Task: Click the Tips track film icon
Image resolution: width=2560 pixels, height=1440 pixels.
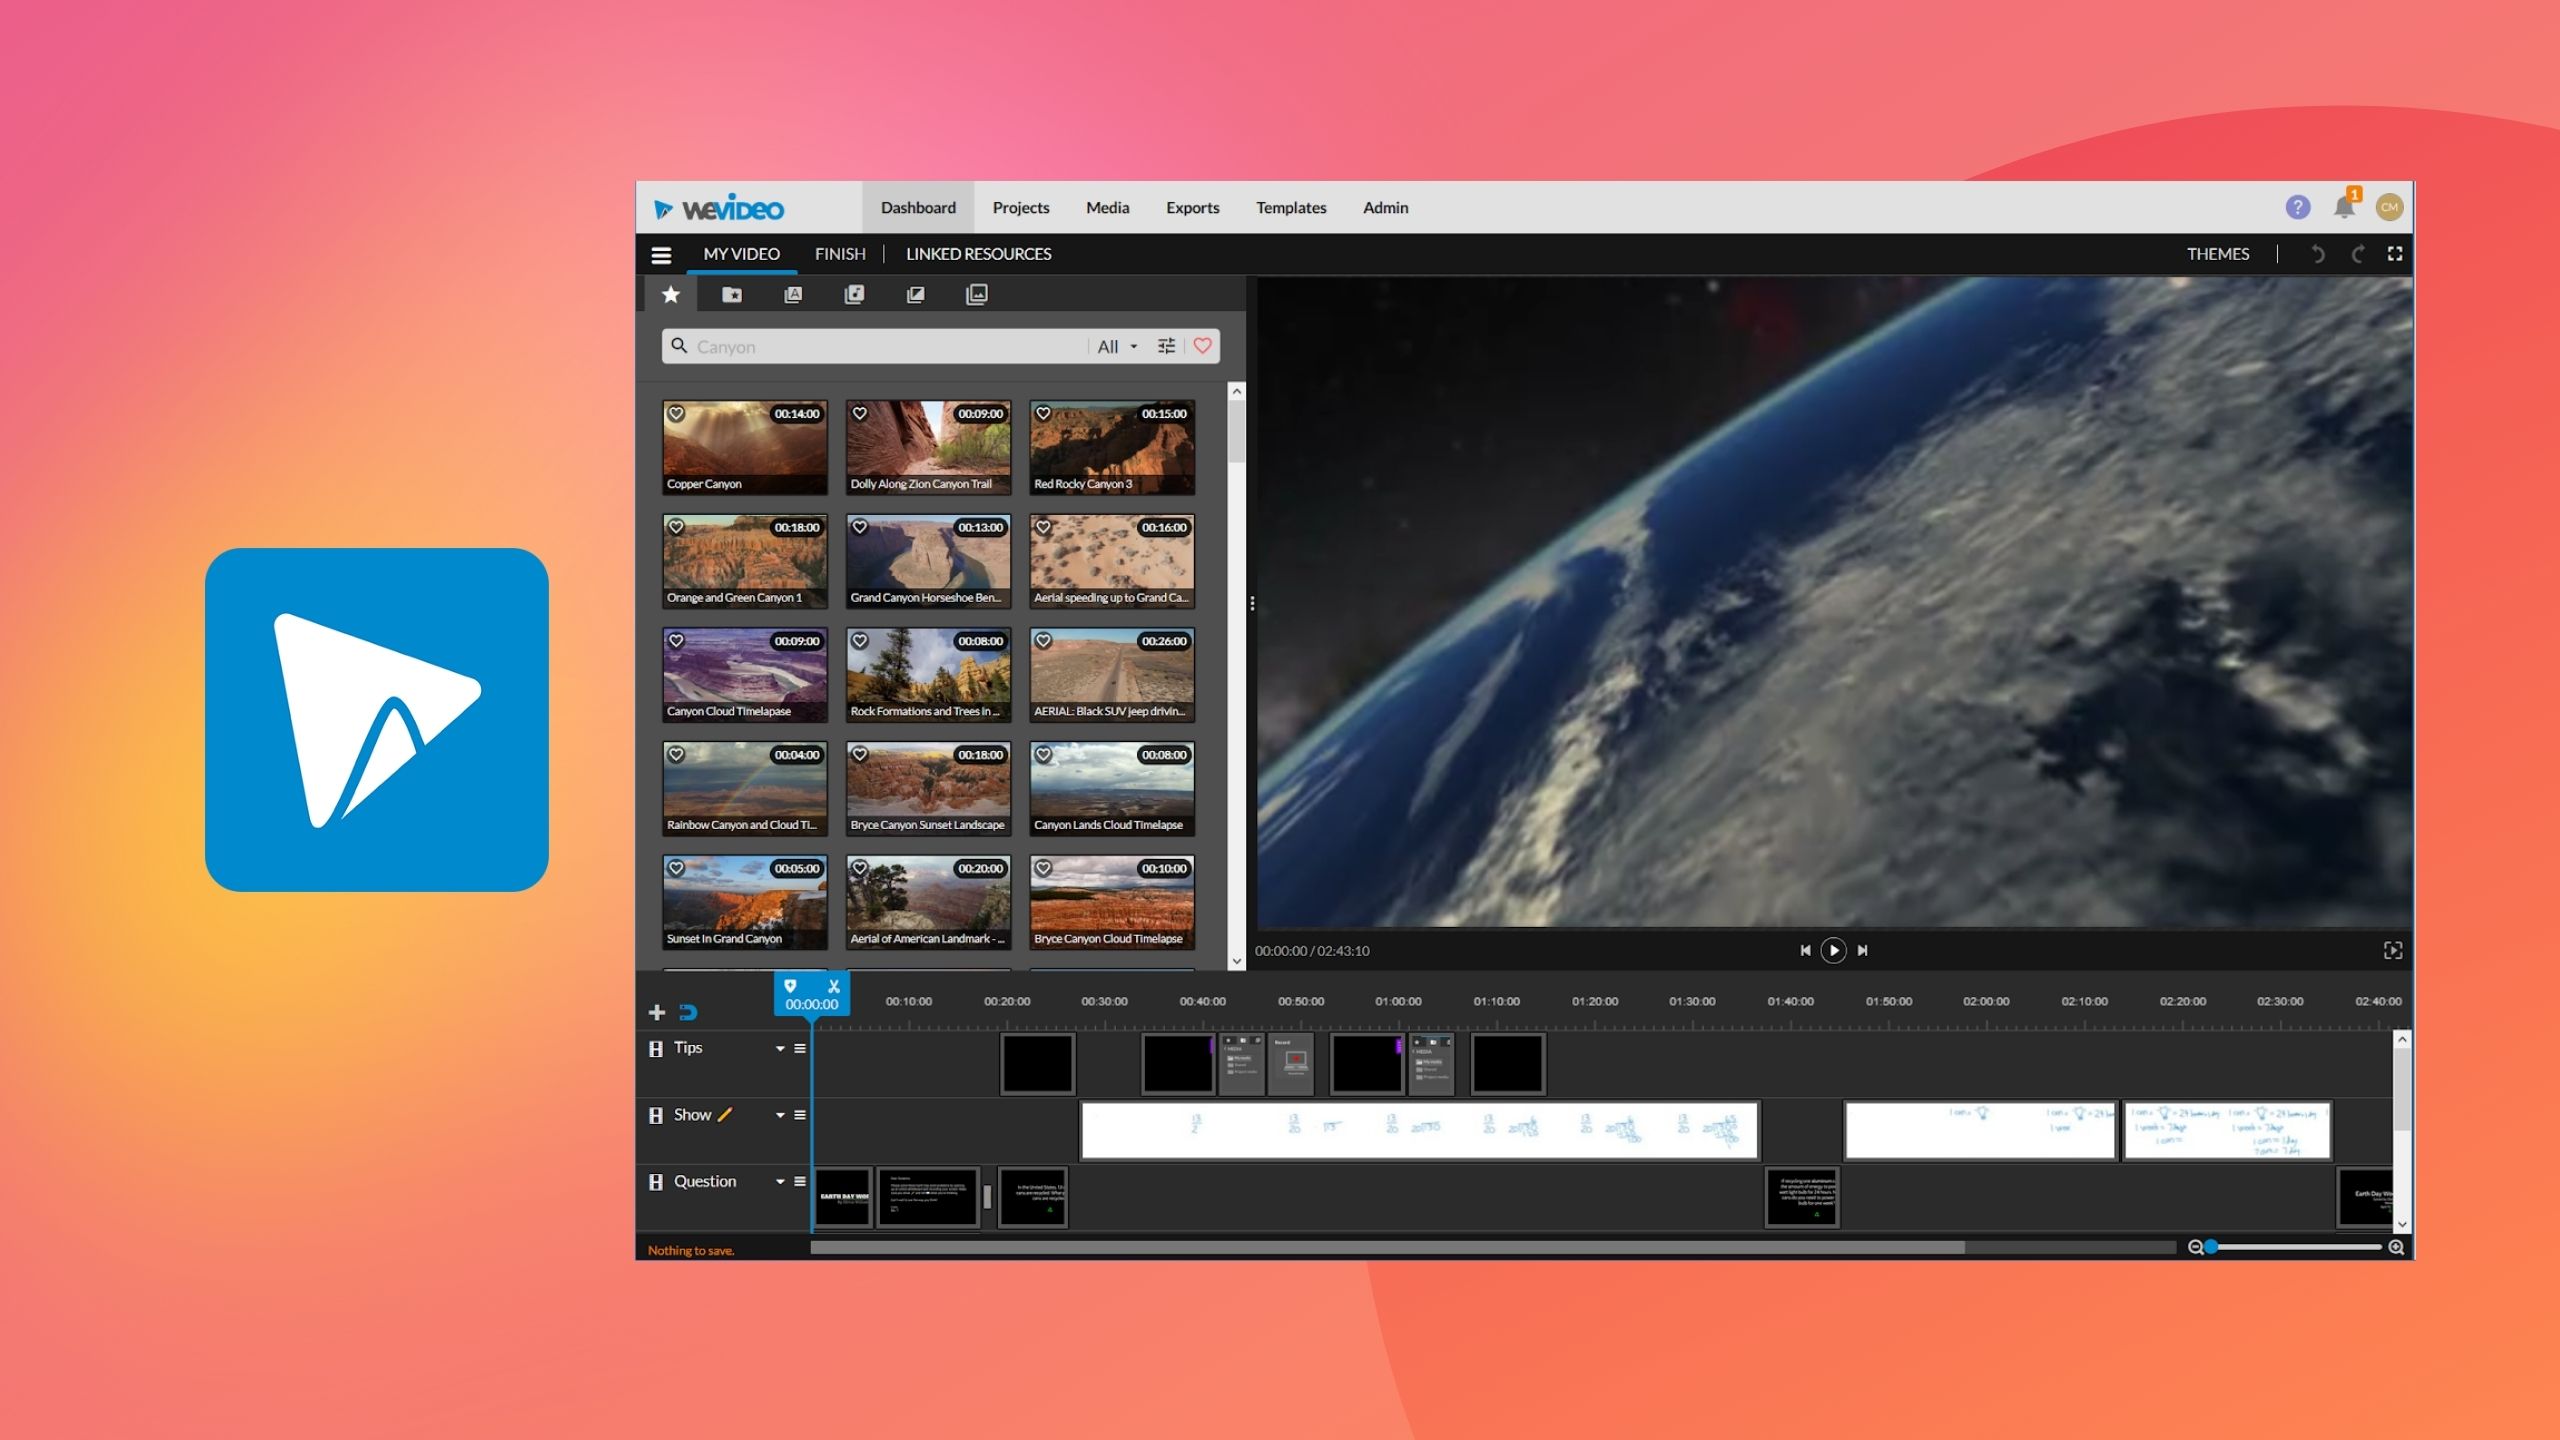Action: 656,1049
